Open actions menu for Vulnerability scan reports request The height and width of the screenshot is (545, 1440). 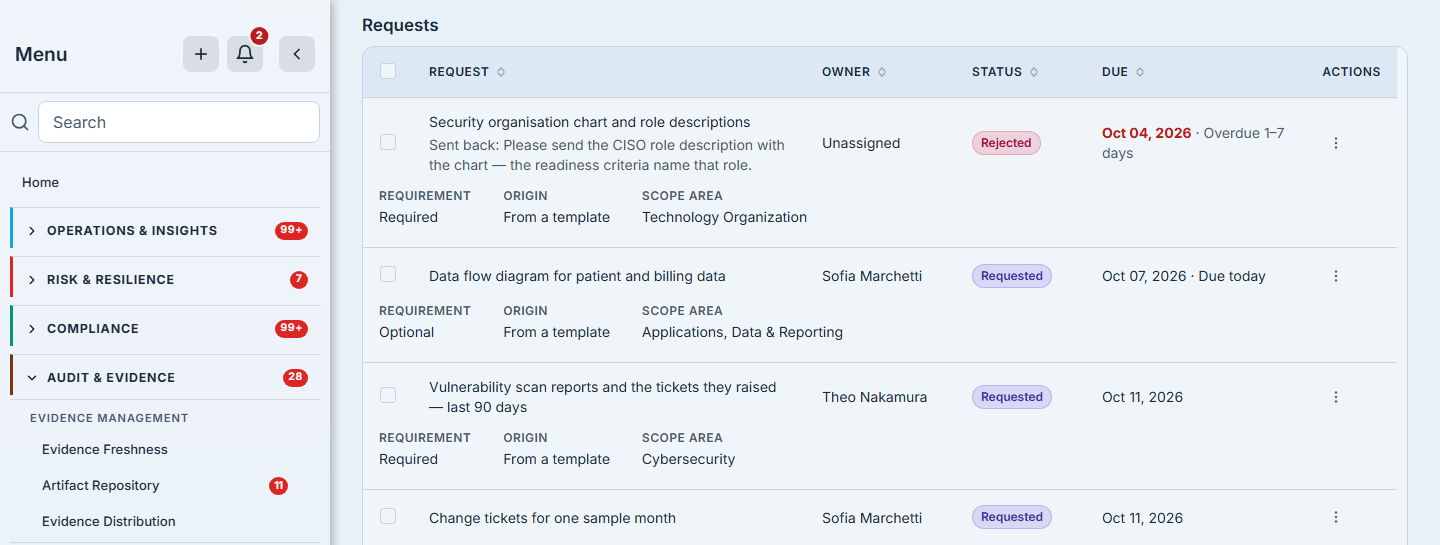pyautogui.click(x=1336, y=397)
